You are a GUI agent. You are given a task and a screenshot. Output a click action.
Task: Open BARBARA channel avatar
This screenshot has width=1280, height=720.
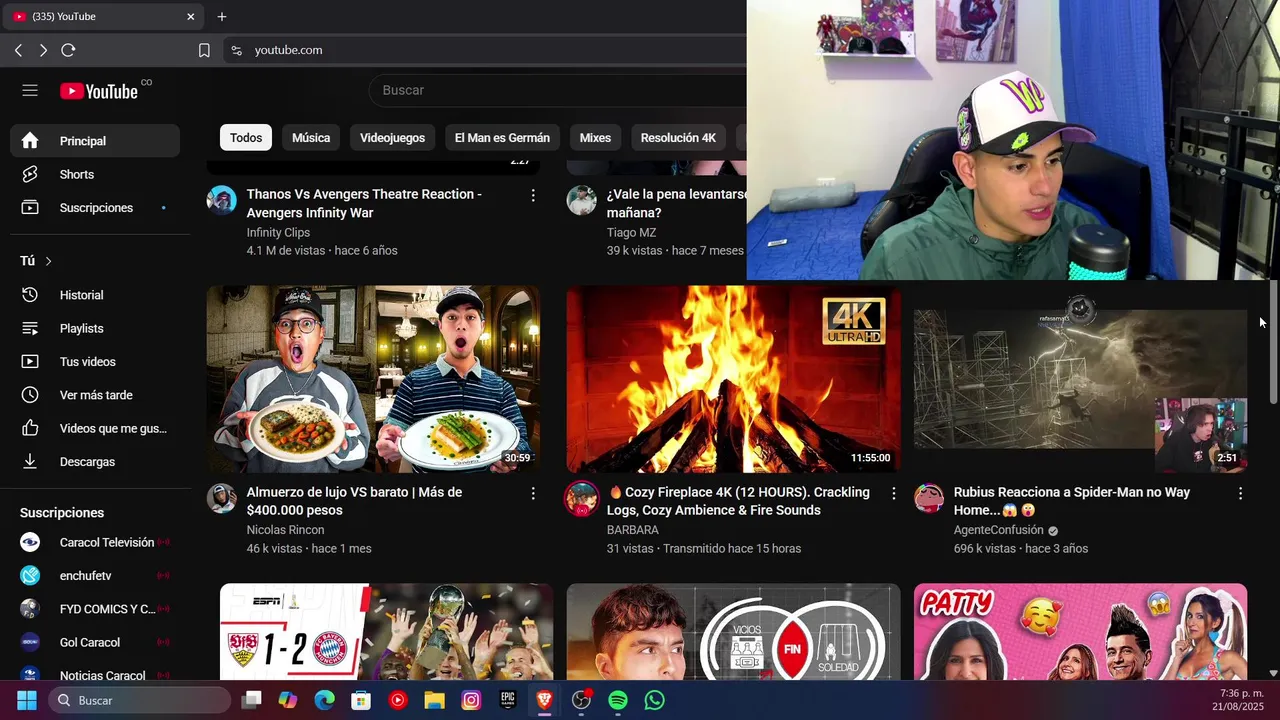pyautogui.click(x=581, y=498)
